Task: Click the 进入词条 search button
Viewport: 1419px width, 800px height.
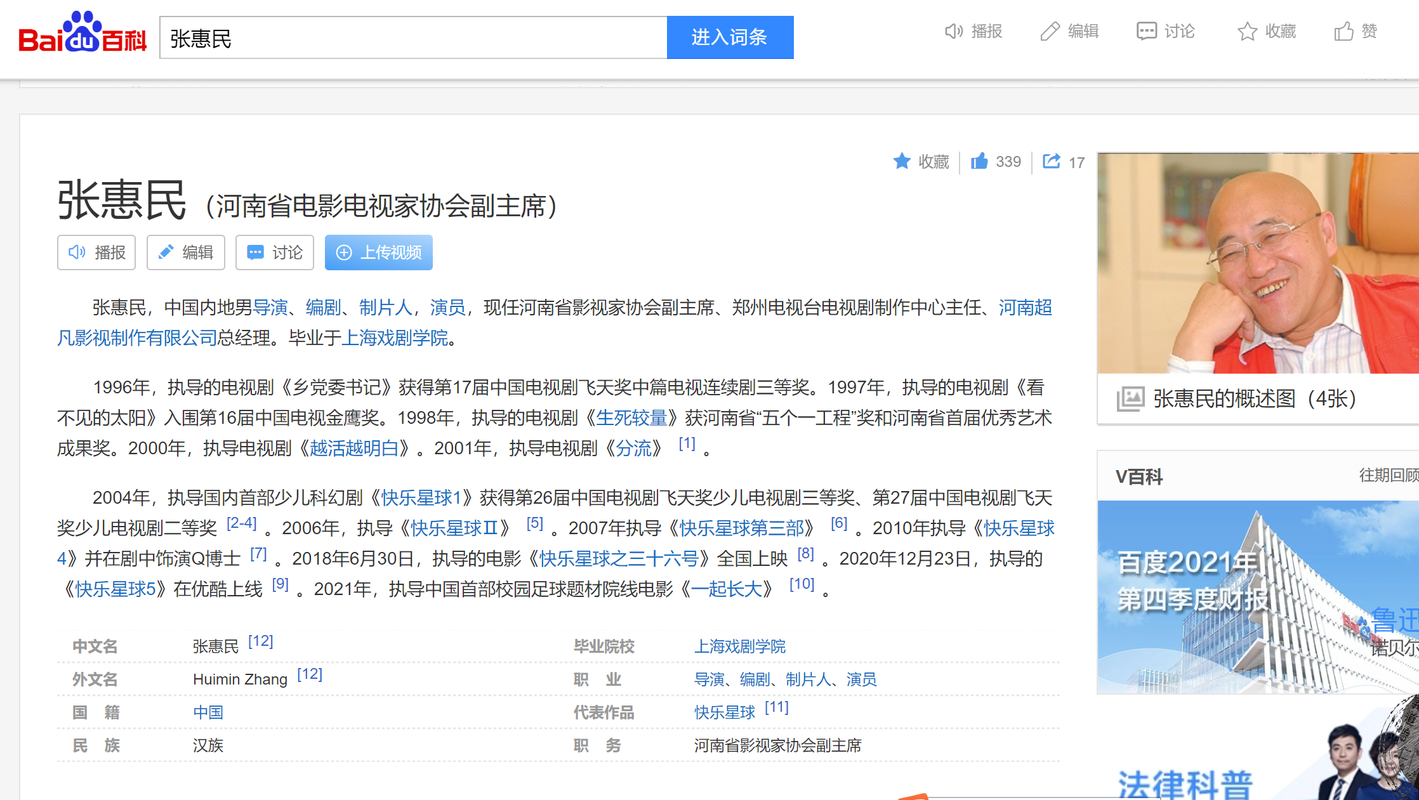Action: coord(730,36)
